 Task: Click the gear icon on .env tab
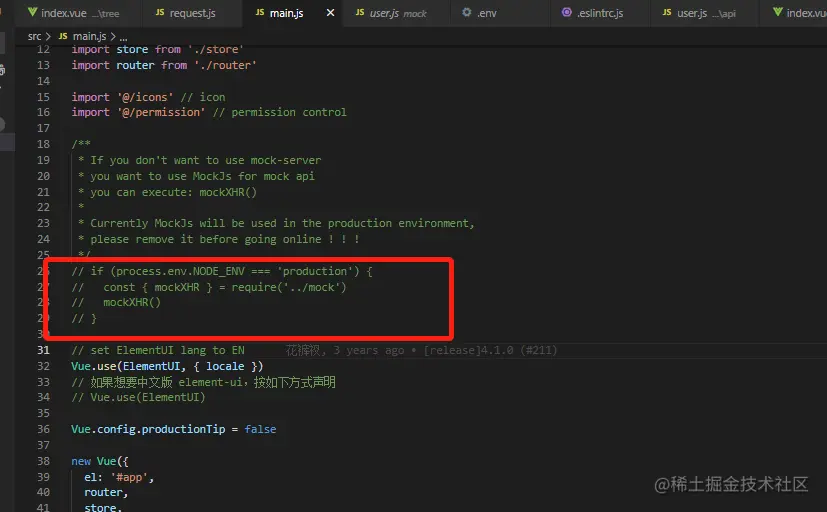coord(467,12)
